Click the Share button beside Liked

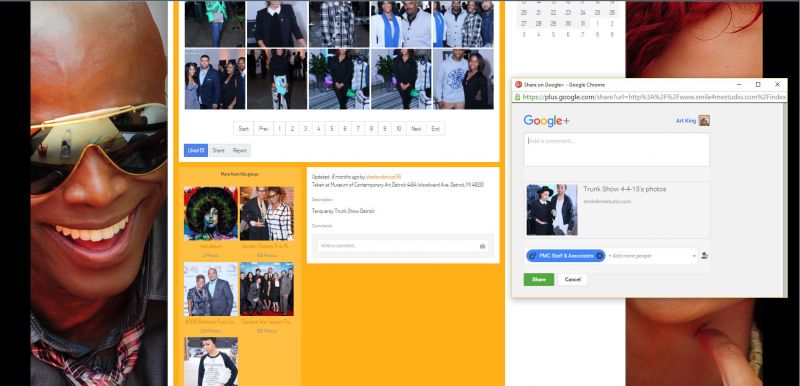pyautogui.click(x=218, y=150)
